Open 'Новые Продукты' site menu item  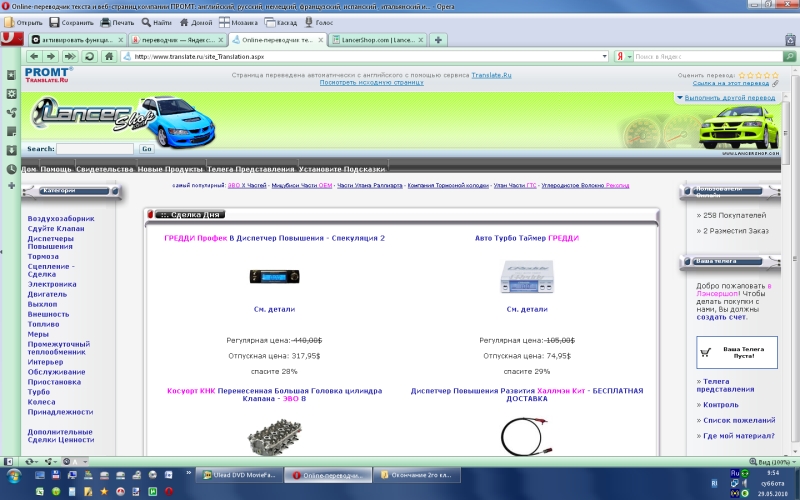[170, 169]
